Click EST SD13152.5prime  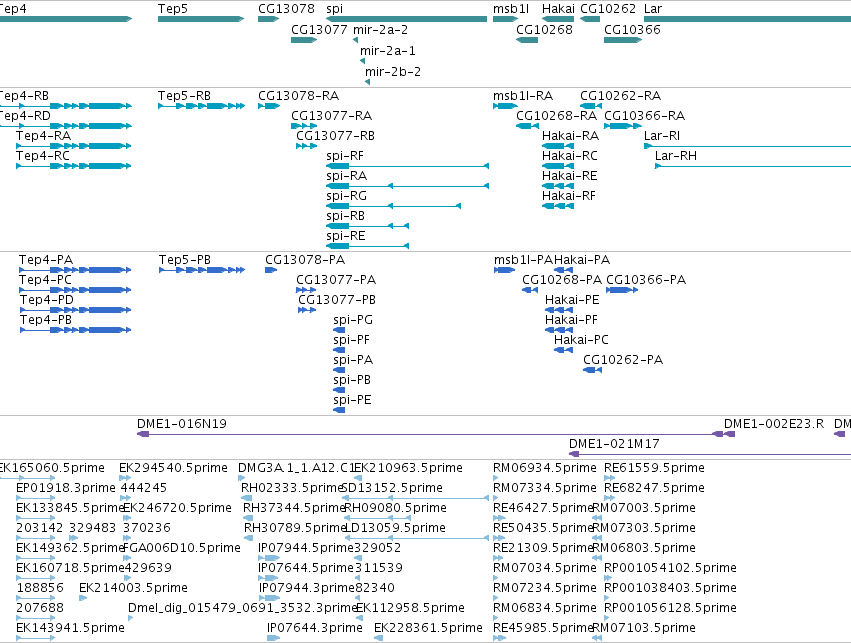click(x=392, y=488)
